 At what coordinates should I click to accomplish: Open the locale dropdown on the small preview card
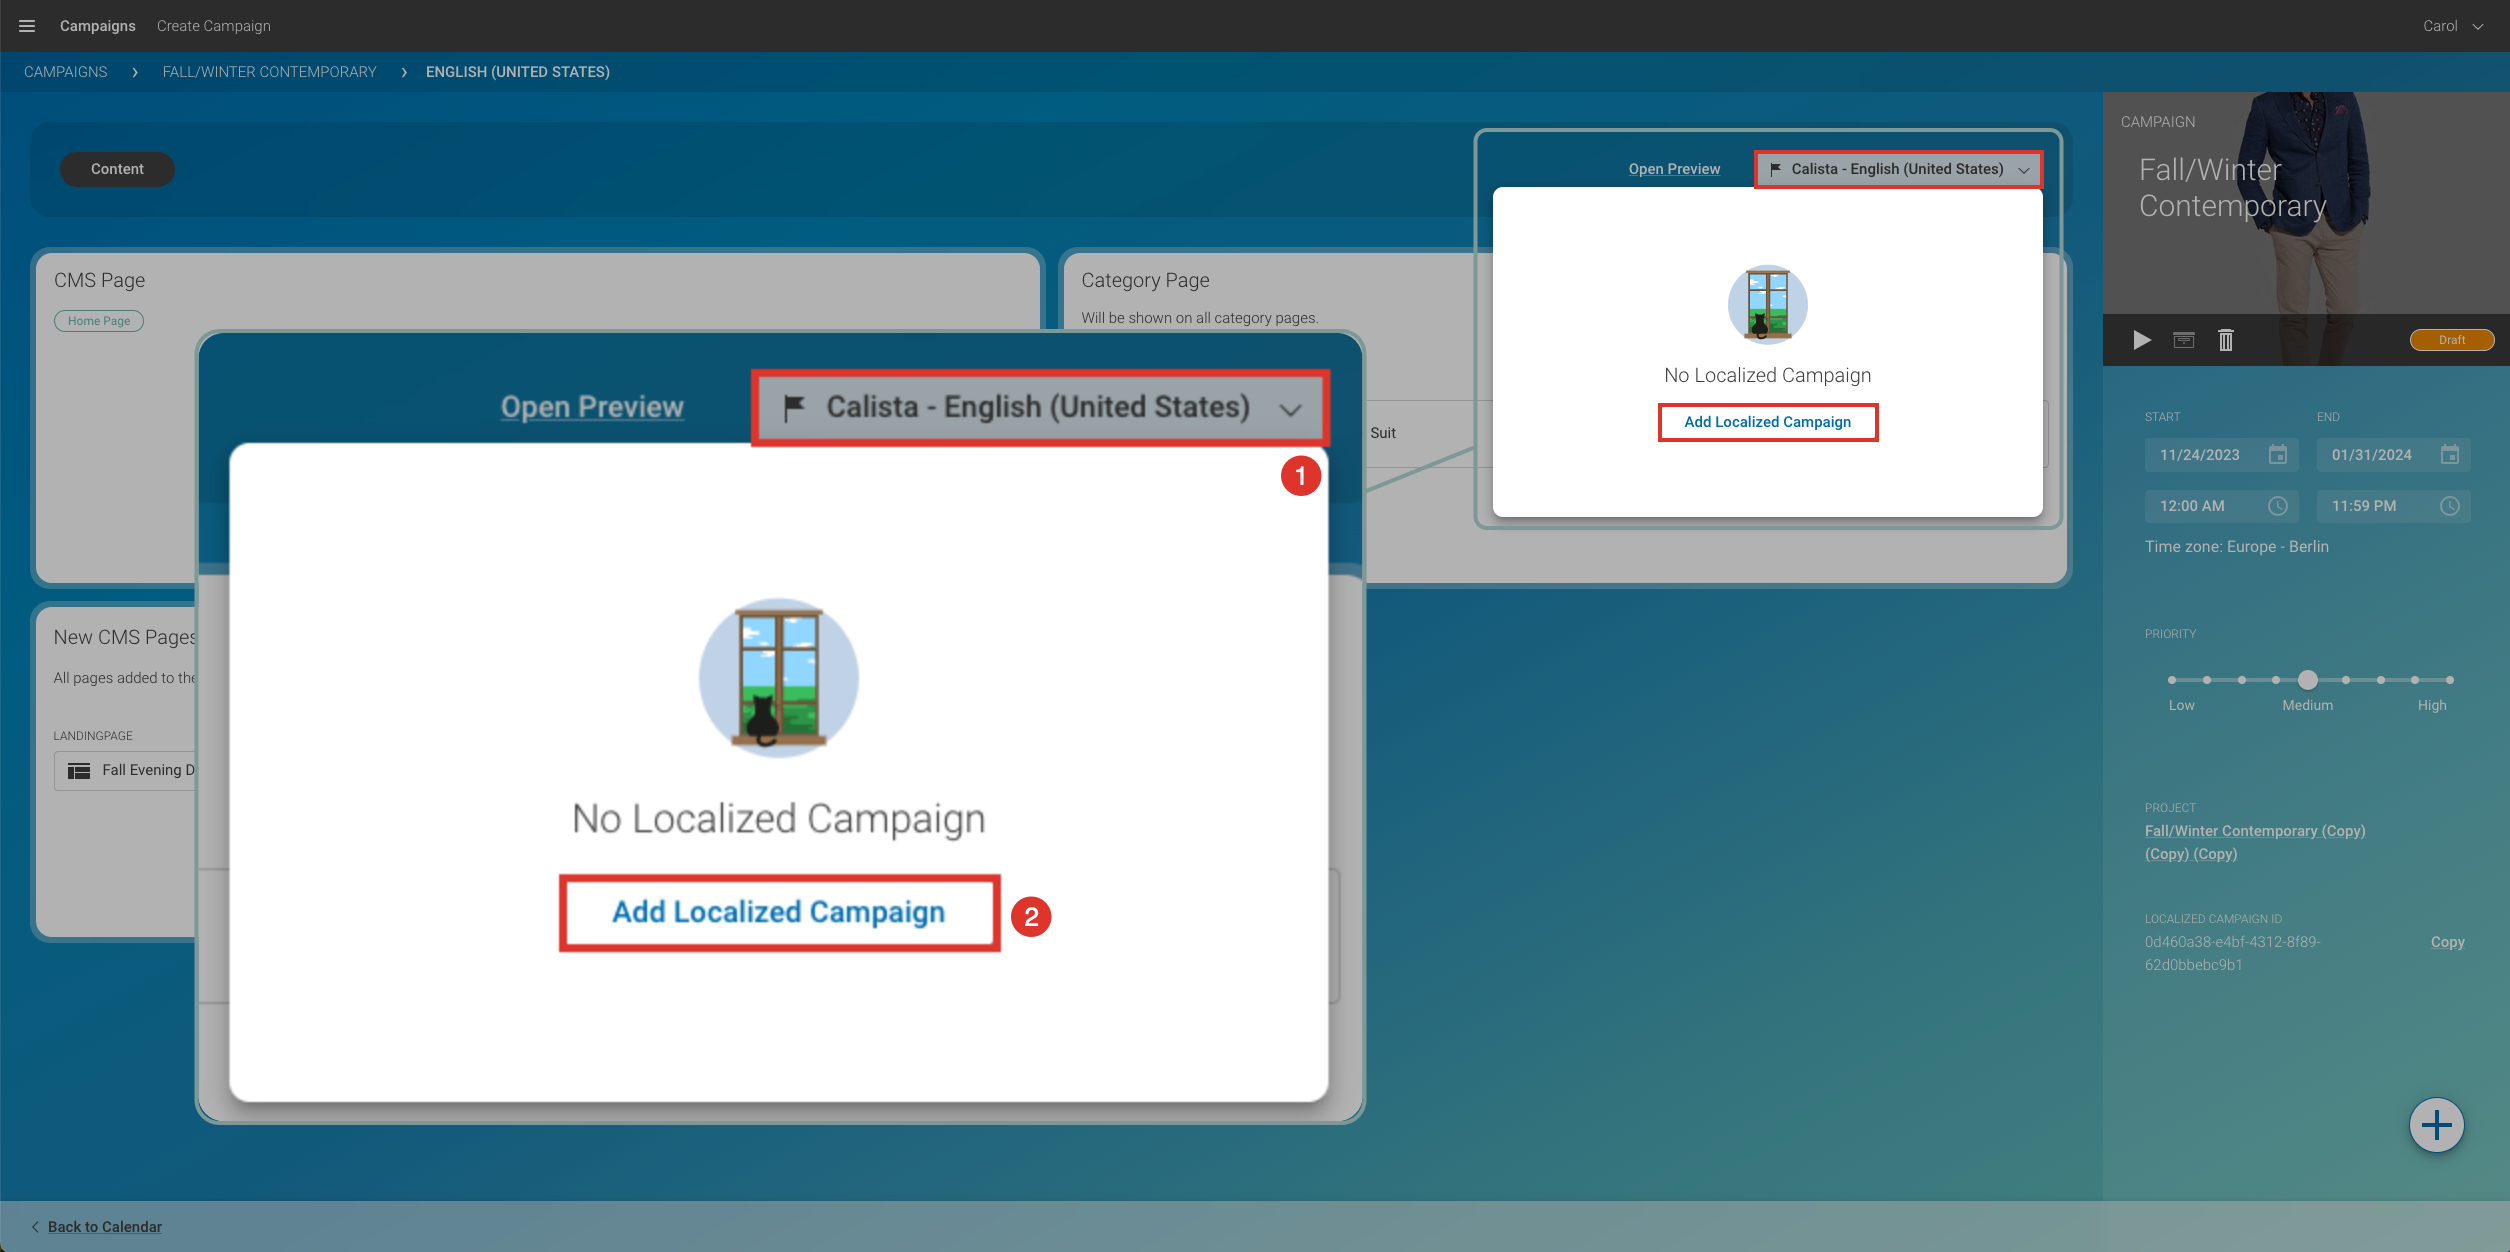[x=1896, y=169]
